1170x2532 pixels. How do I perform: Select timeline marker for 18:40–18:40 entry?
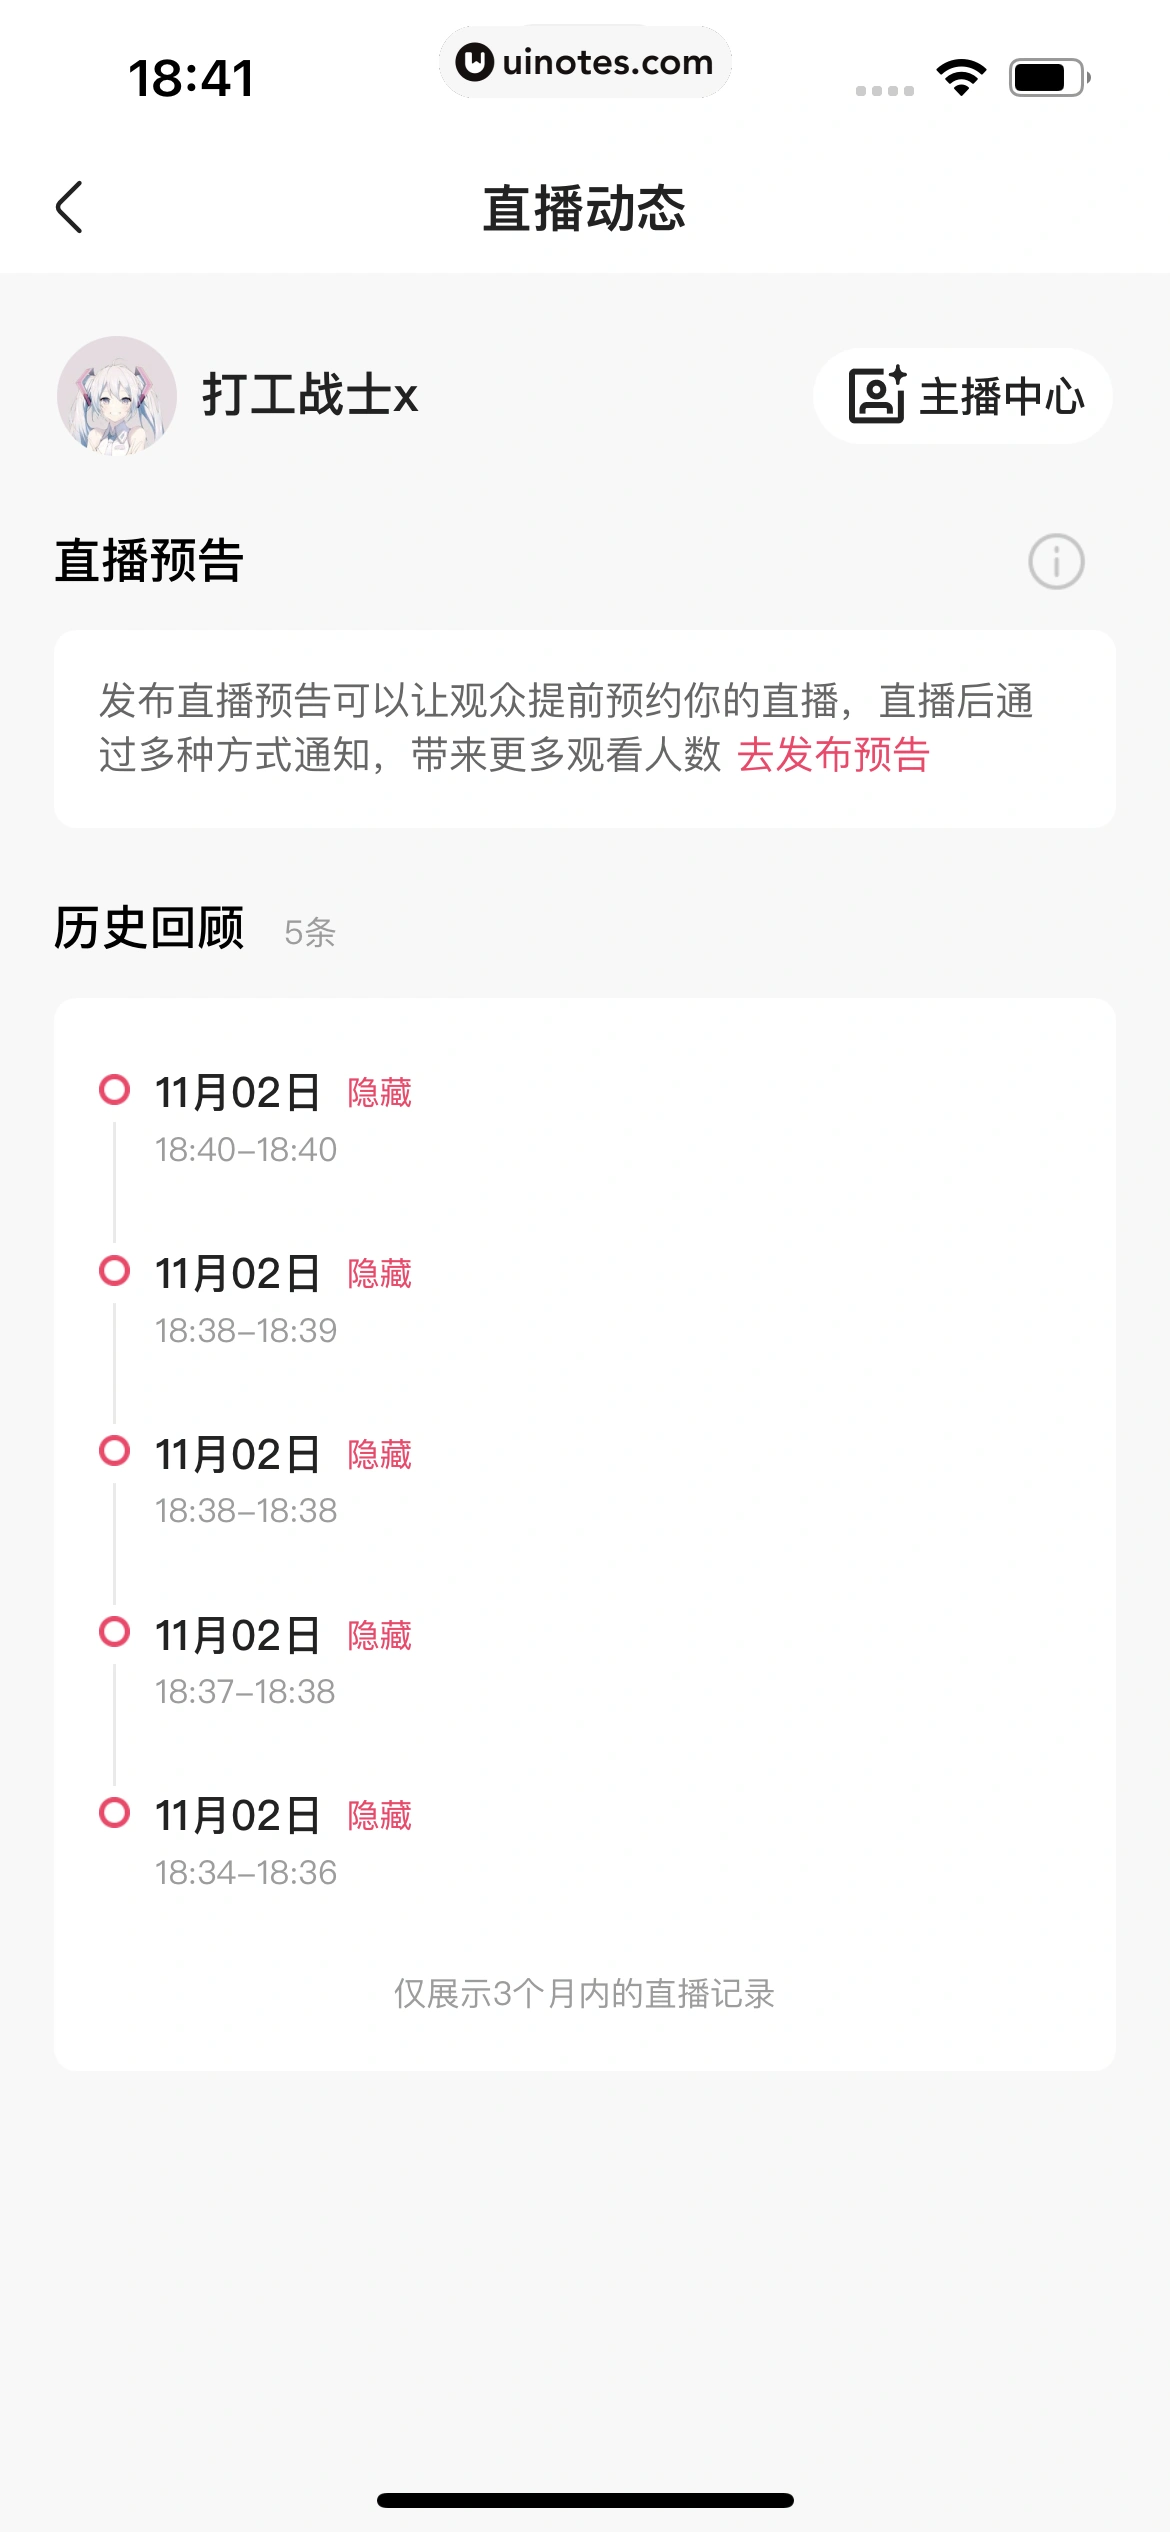tap(115, 1089)
